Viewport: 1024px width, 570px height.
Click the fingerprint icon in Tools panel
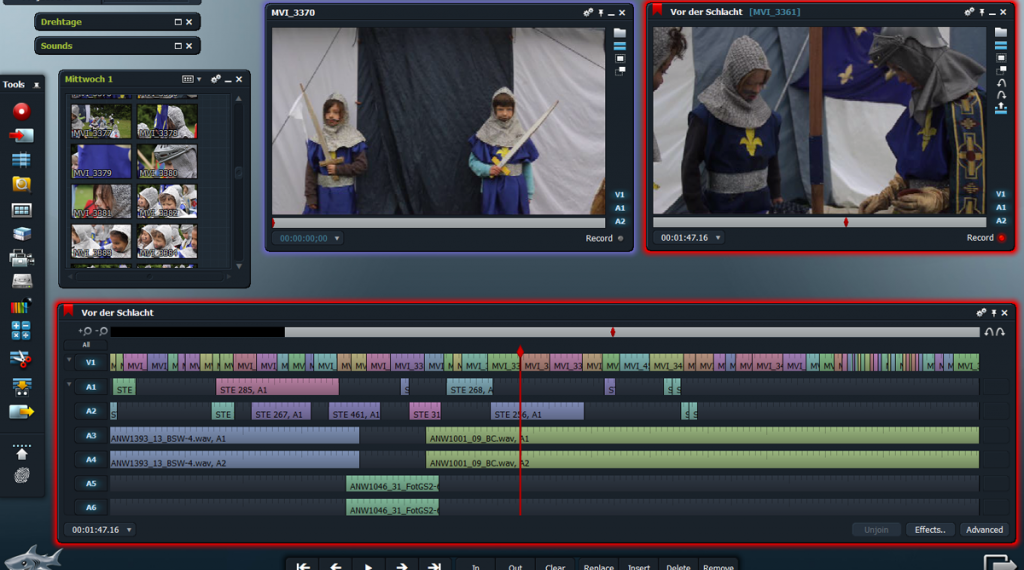[21, 476]
